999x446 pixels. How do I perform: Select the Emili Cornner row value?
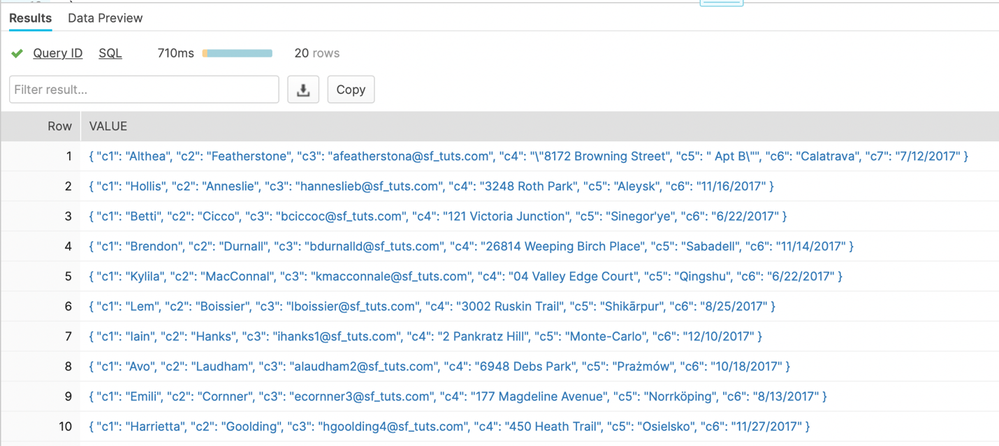coord(458,397)
